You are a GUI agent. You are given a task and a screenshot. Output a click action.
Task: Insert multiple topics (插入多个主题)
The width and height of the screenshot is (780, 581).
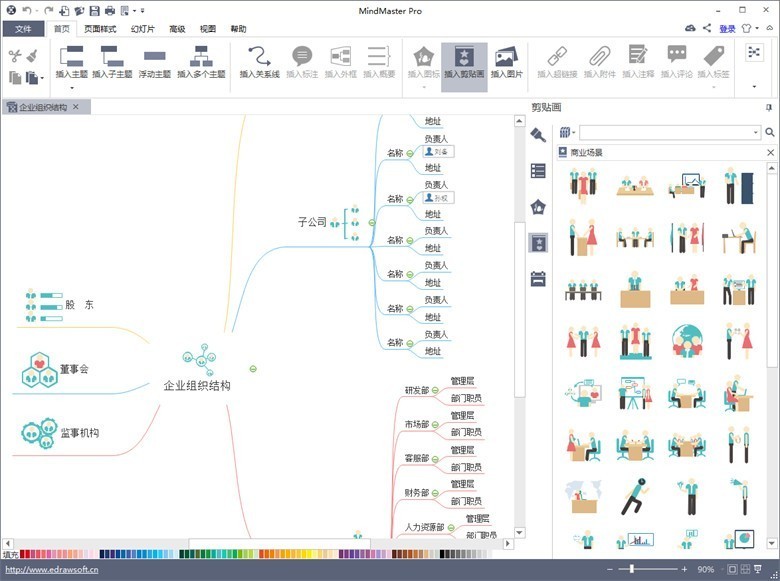(201, 62)
